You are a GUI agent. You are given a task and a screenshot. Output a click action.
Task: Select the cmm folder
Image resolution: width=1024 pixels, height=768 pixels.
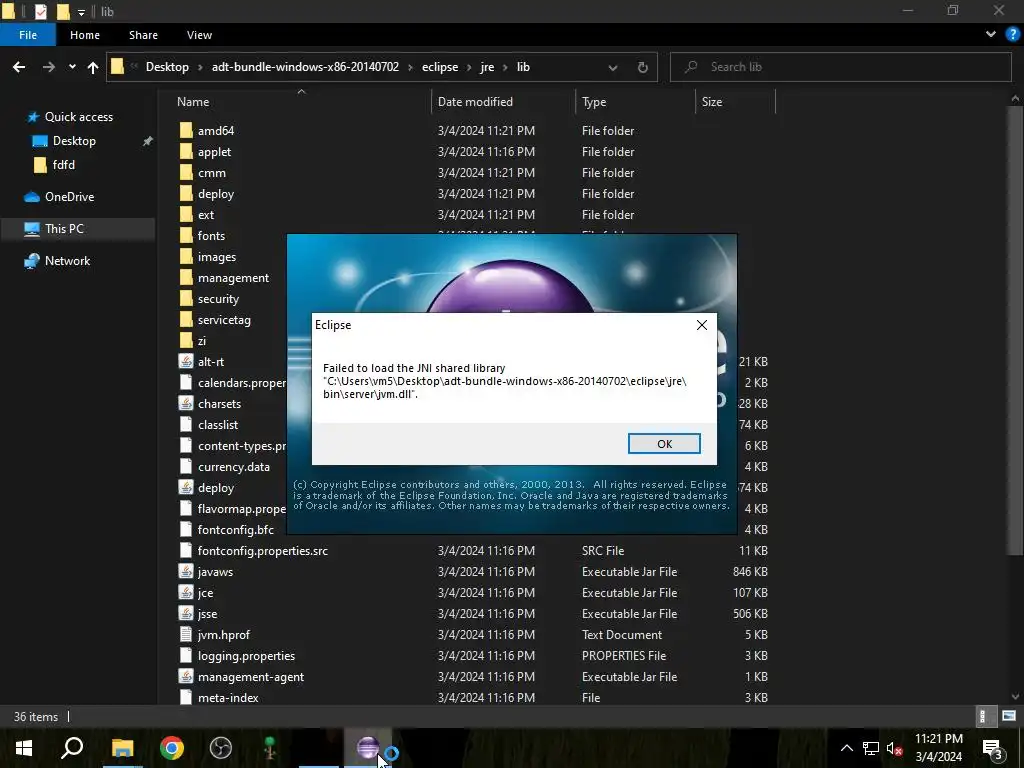(212, 173)
